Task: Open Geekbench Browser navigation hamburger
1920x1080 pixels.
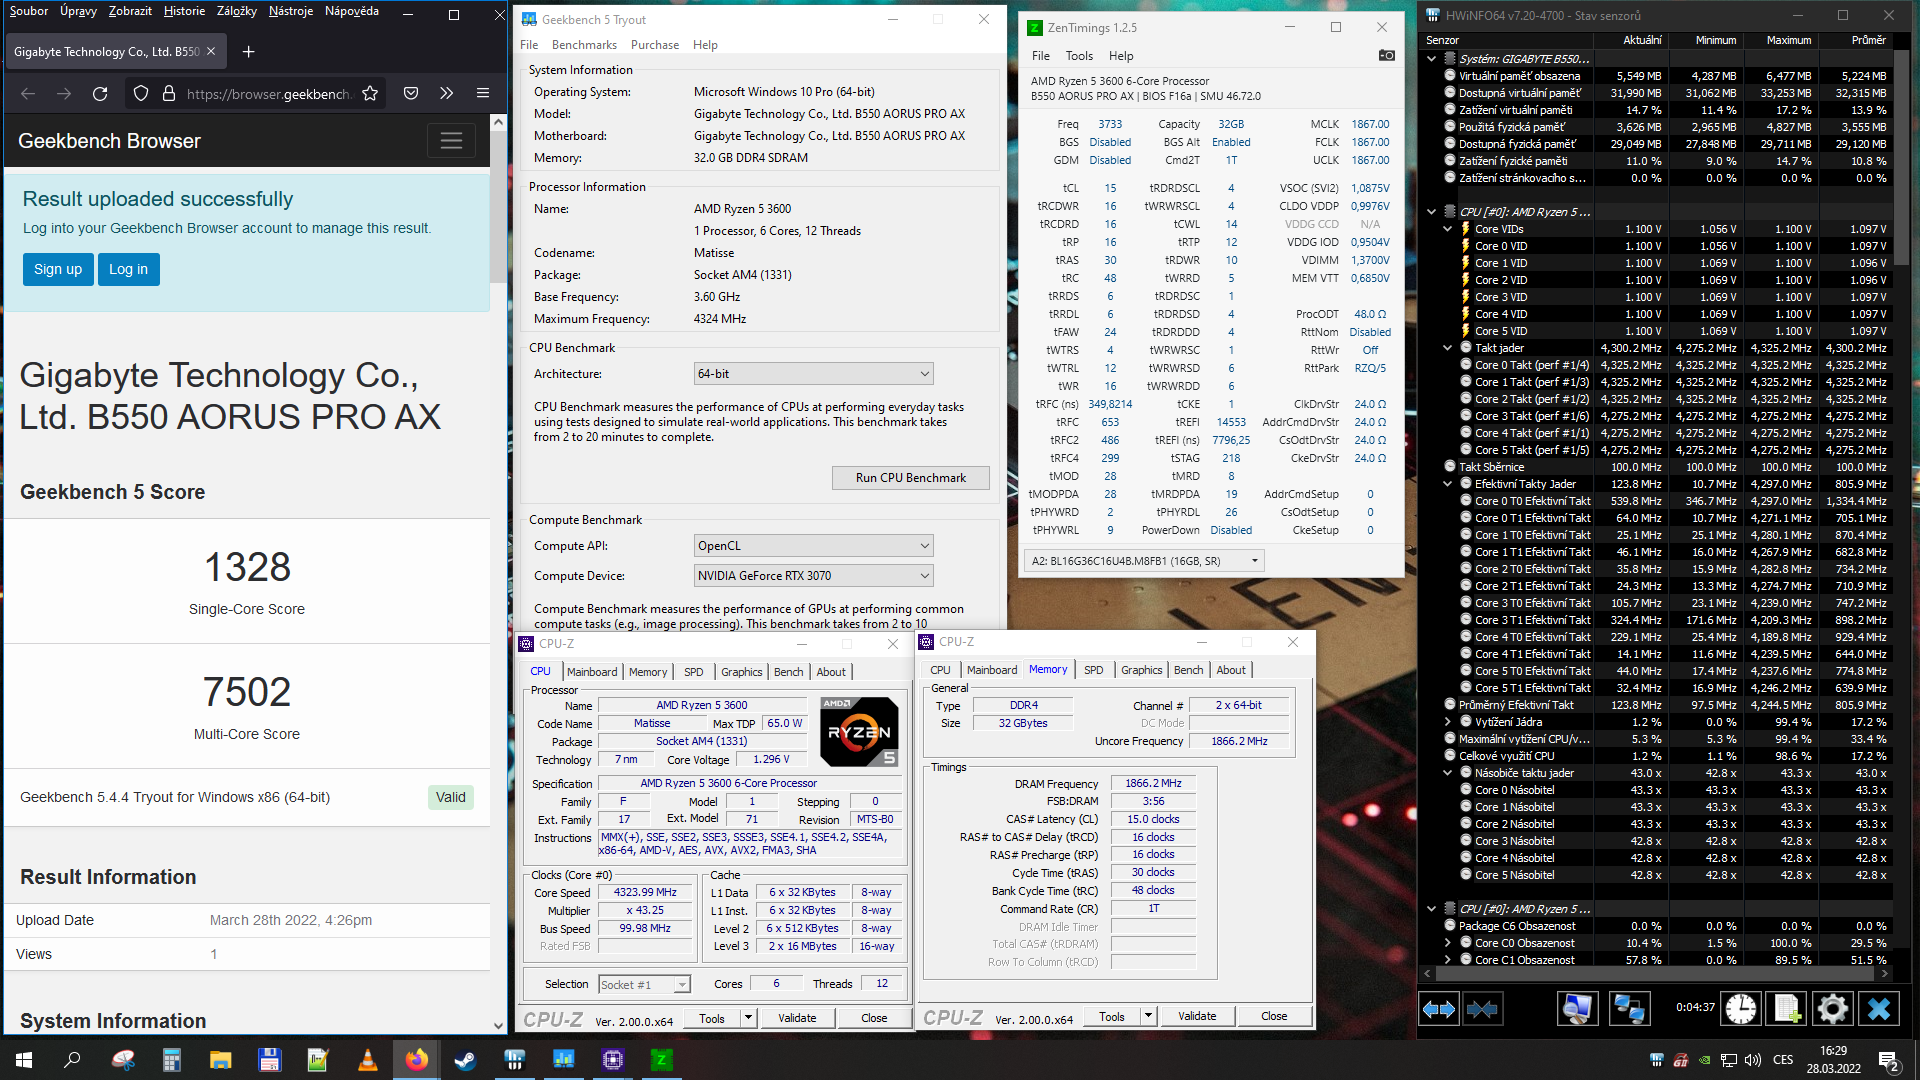Action: [x=451, y=141]
